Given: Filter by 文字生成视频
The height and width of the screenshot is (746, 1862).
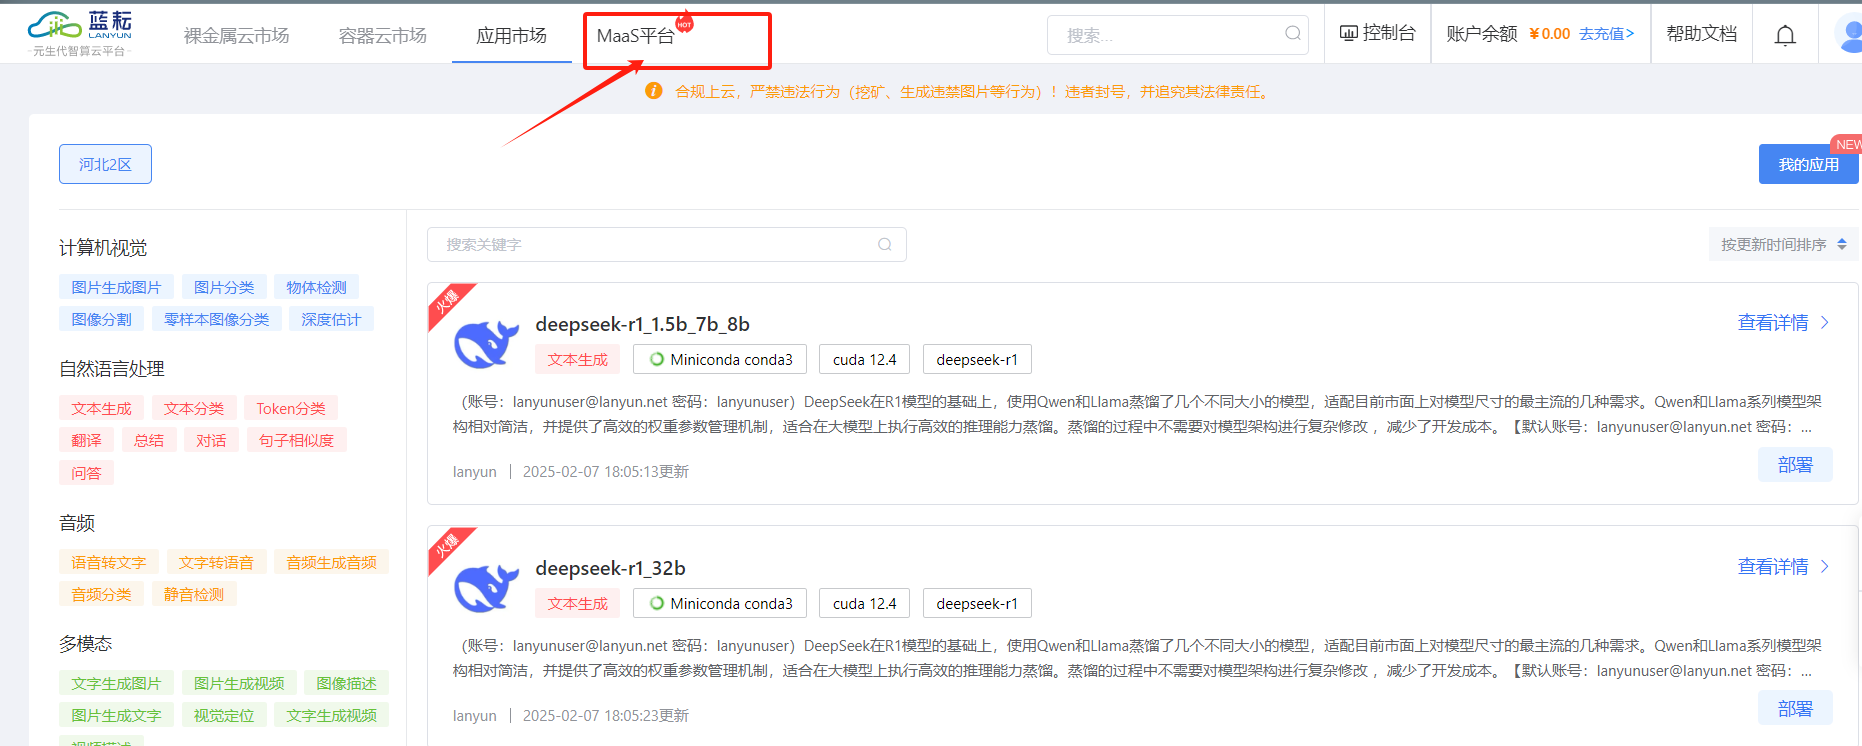Looking at the screenshot, I should [x=331, y=715].
